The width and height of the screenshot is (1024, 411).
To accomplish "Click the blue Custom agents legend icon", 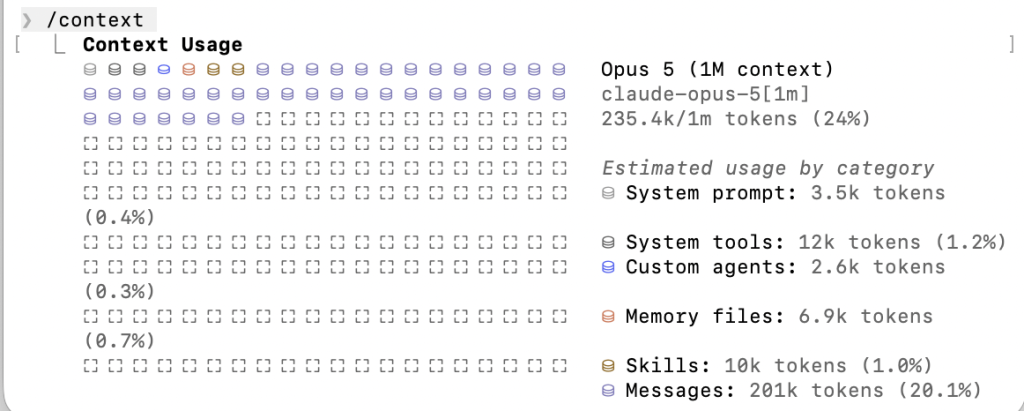I will click(x=608, y=268).
